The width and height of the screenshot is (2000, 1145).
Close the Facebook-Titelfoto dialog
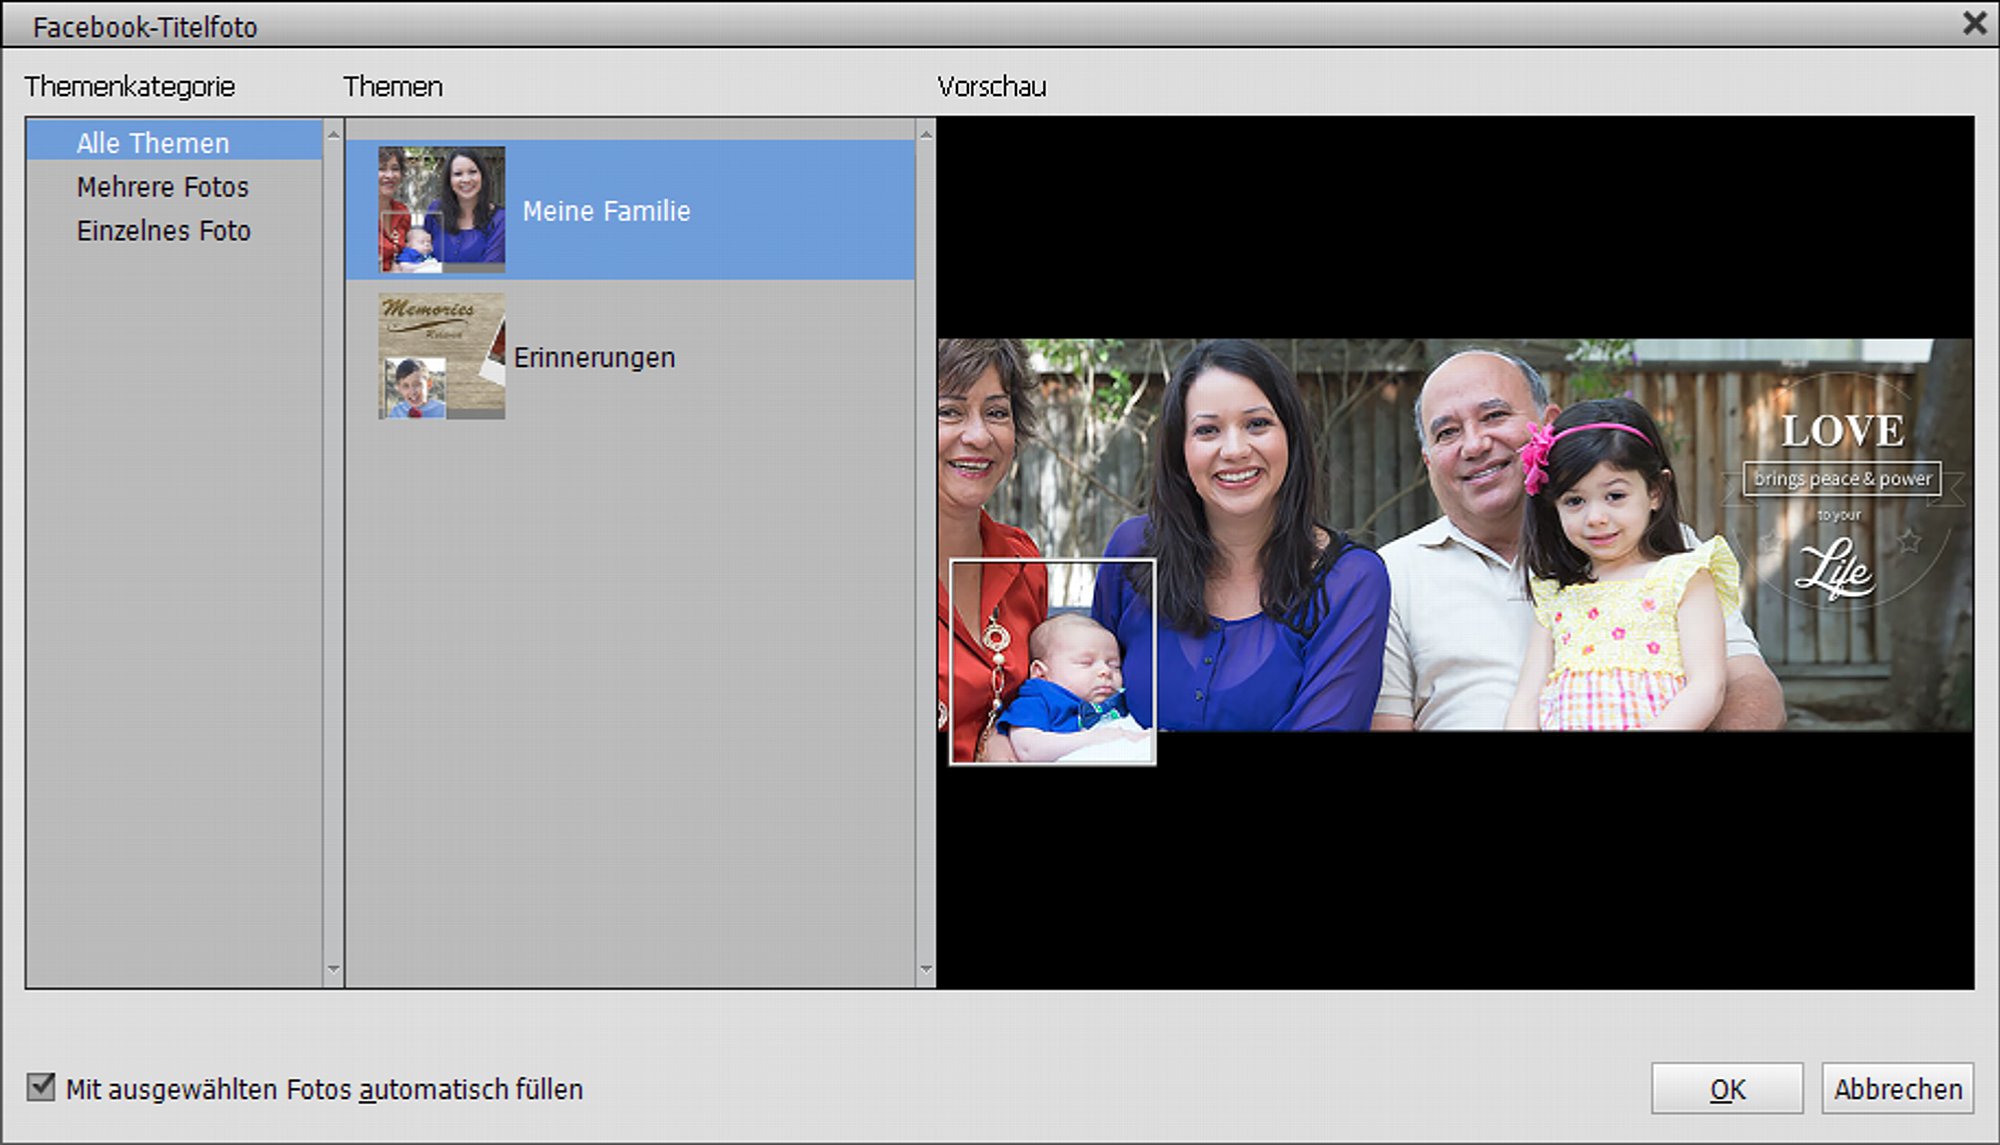point(1975,23)
